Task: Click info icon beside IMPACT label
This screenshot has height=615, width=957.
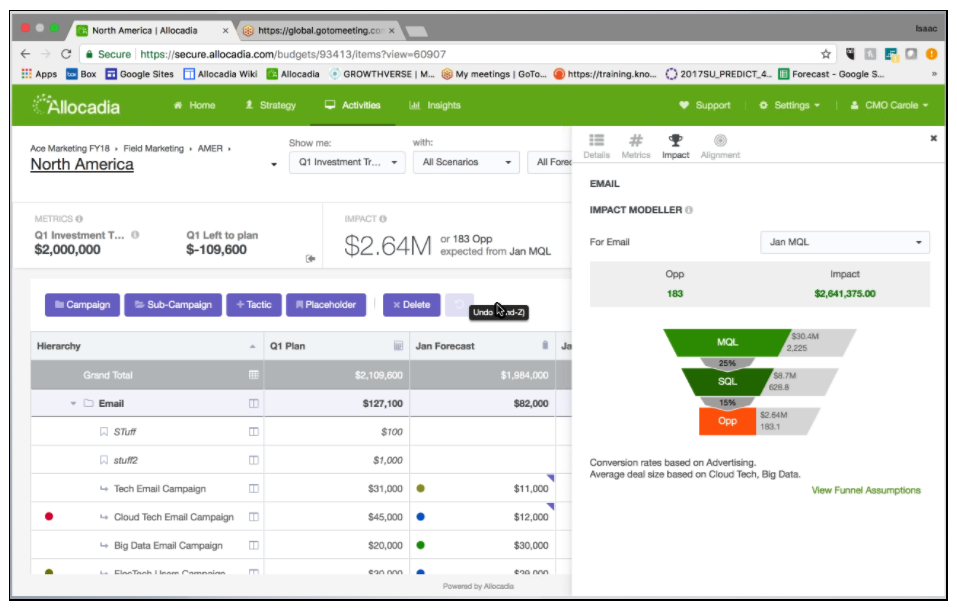Action: tap(383, 219)
